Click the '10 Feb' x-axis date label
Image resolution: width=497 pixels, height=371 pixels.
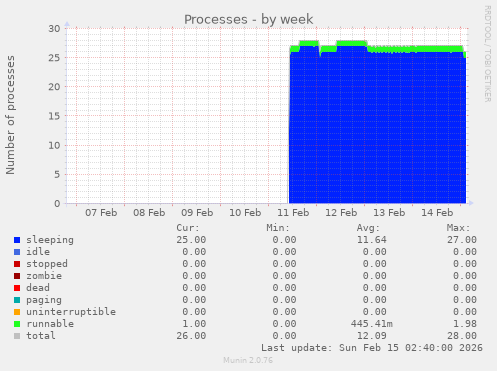[245, 213]
